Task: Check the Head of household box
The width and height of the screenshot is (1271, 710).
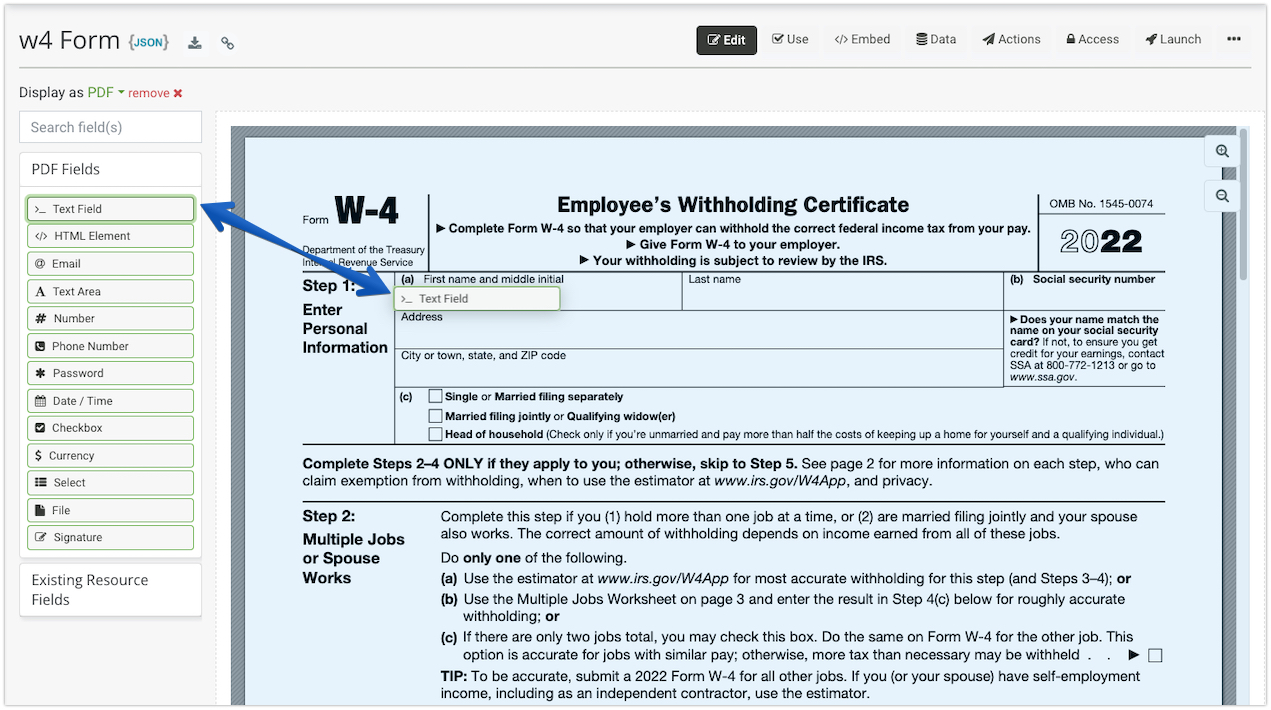Action: pyautogui.click(x=435, y=434)
